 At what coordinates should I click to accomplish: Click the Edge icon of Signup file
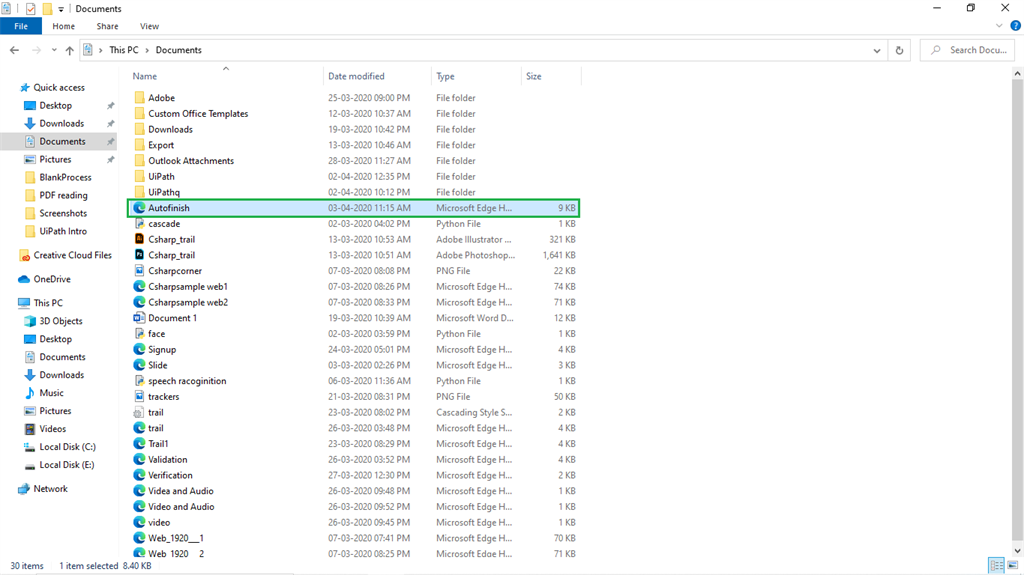(139, 349)
